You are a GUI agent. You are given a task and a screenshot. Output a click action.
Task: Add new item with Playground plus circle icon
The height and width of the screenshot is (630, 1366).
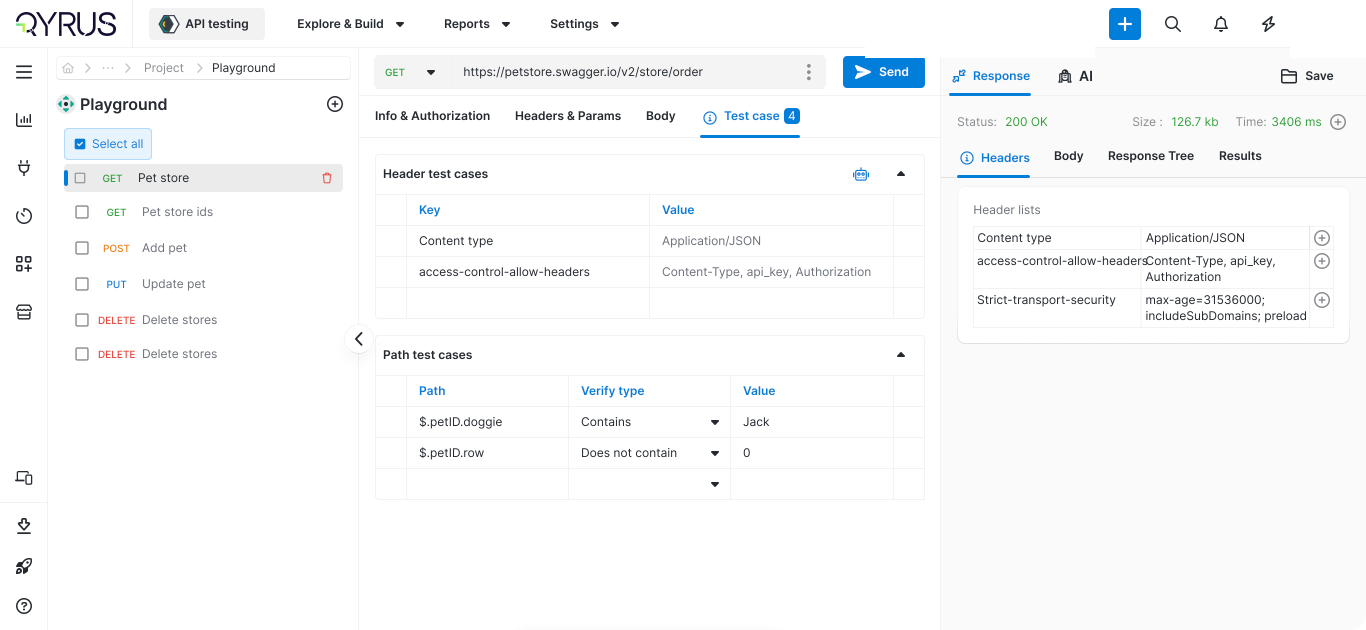(335, 104)
